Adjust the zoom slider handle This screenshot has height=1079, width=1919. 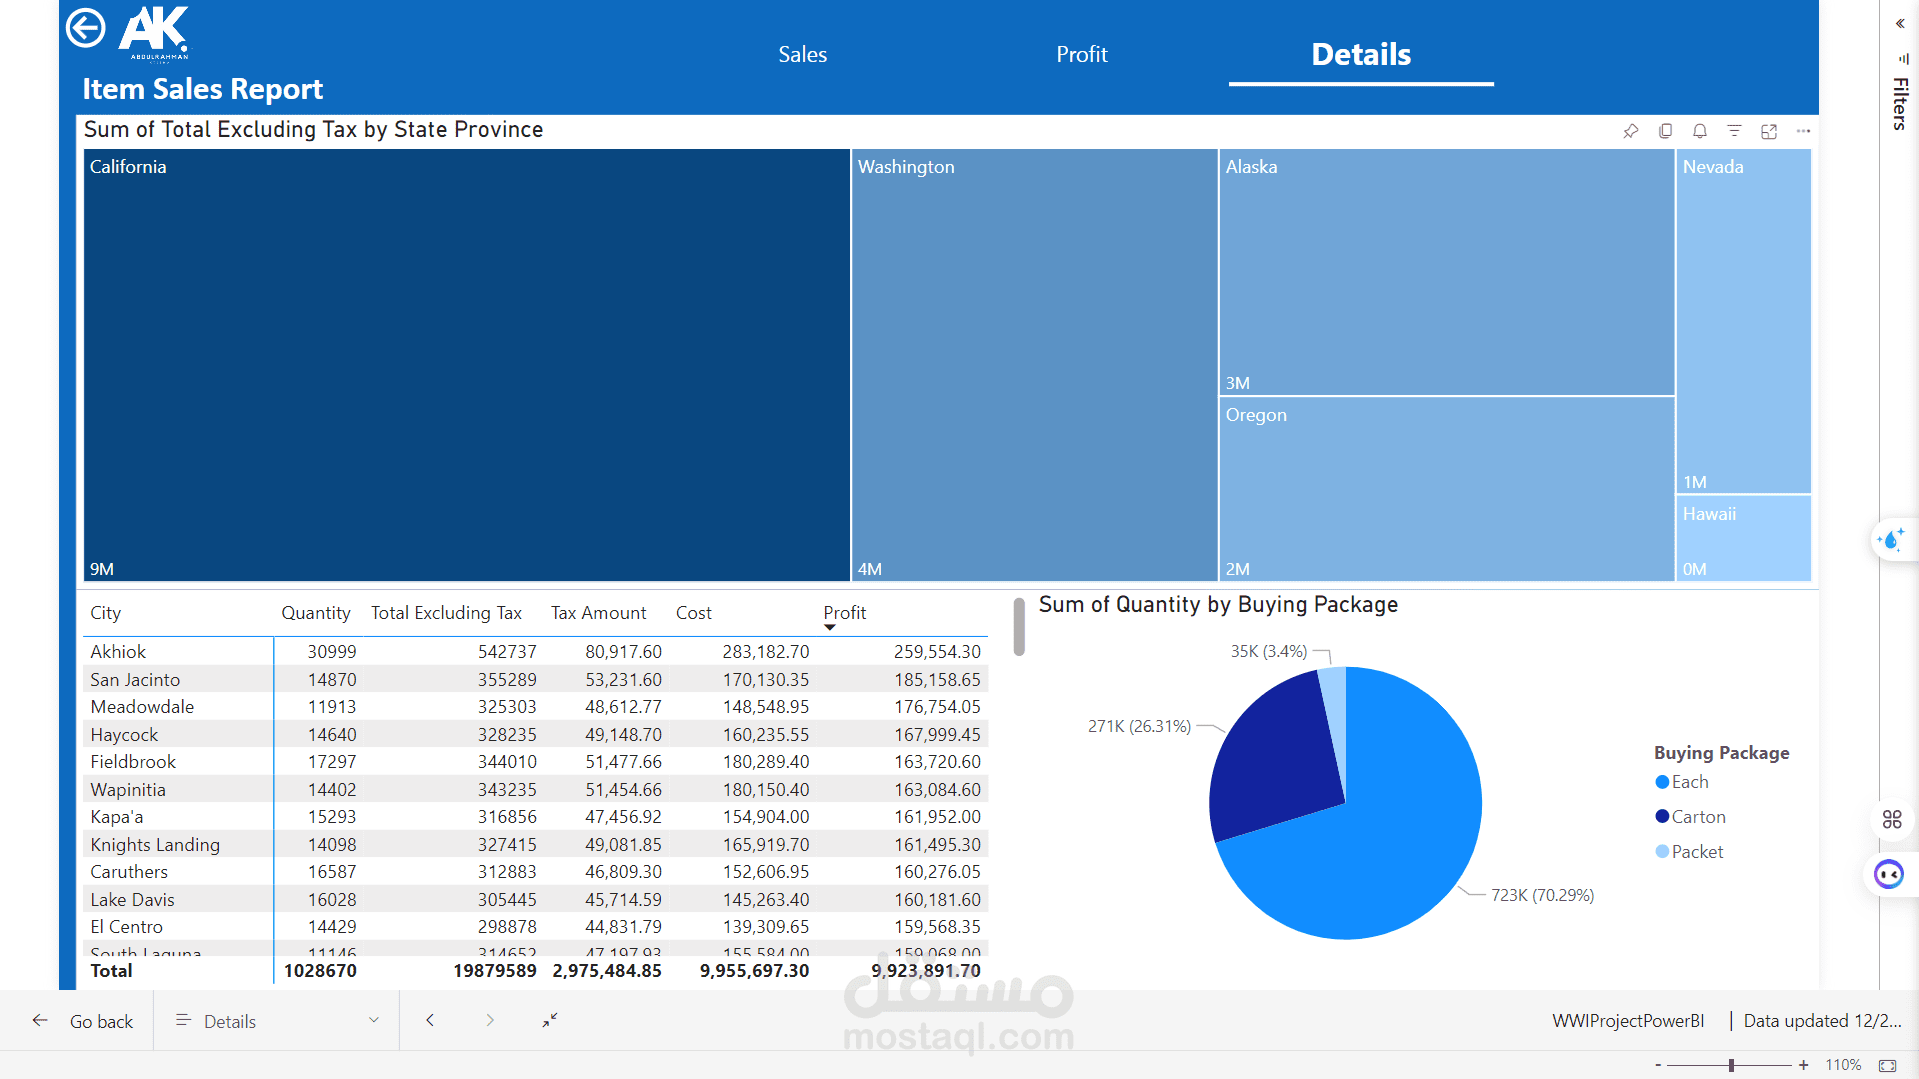(x=1731, y=1065)
